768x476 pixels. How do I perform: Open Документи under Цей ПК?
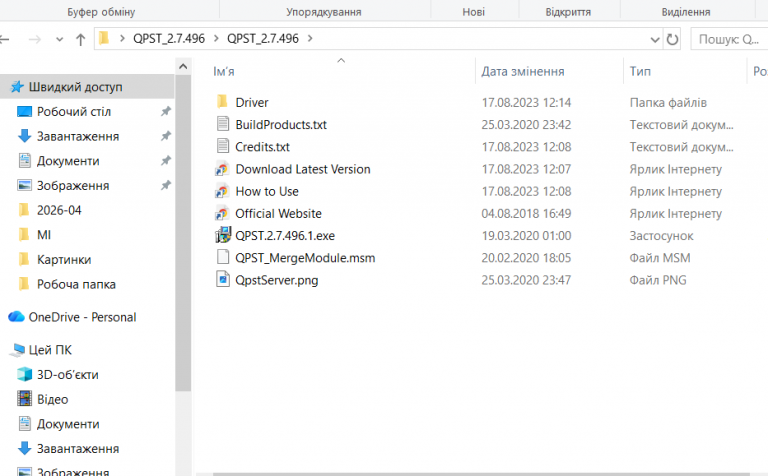coord(68,424)
